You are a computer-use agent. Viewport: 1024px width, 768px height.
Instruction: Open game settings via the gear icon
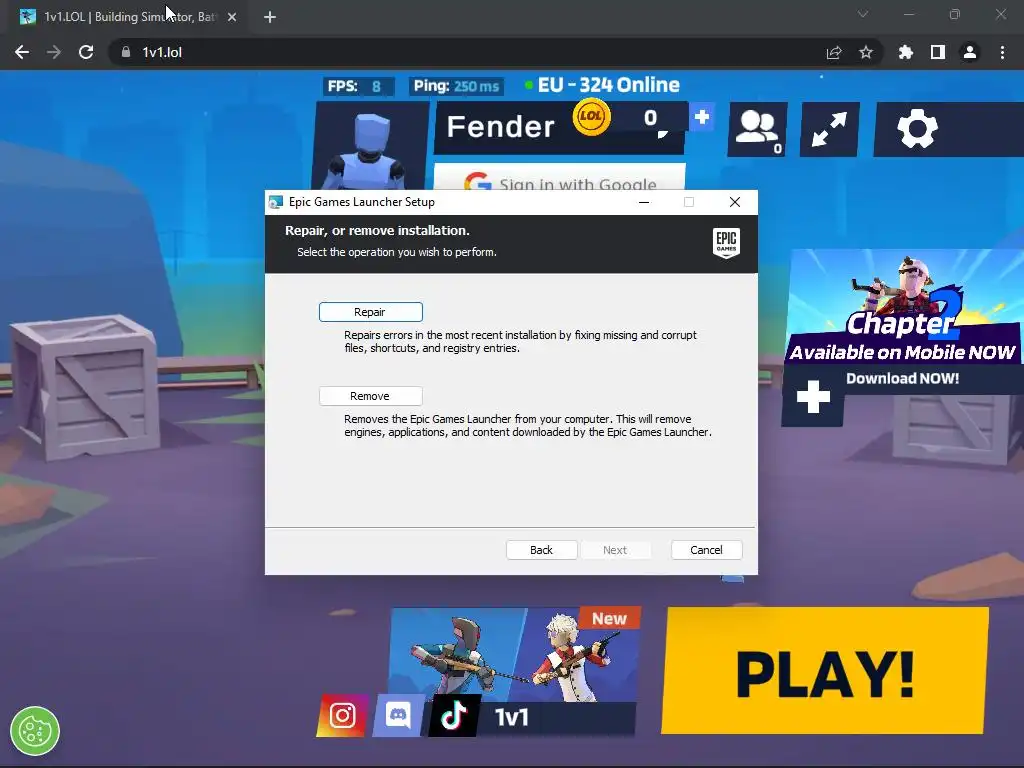917,129
